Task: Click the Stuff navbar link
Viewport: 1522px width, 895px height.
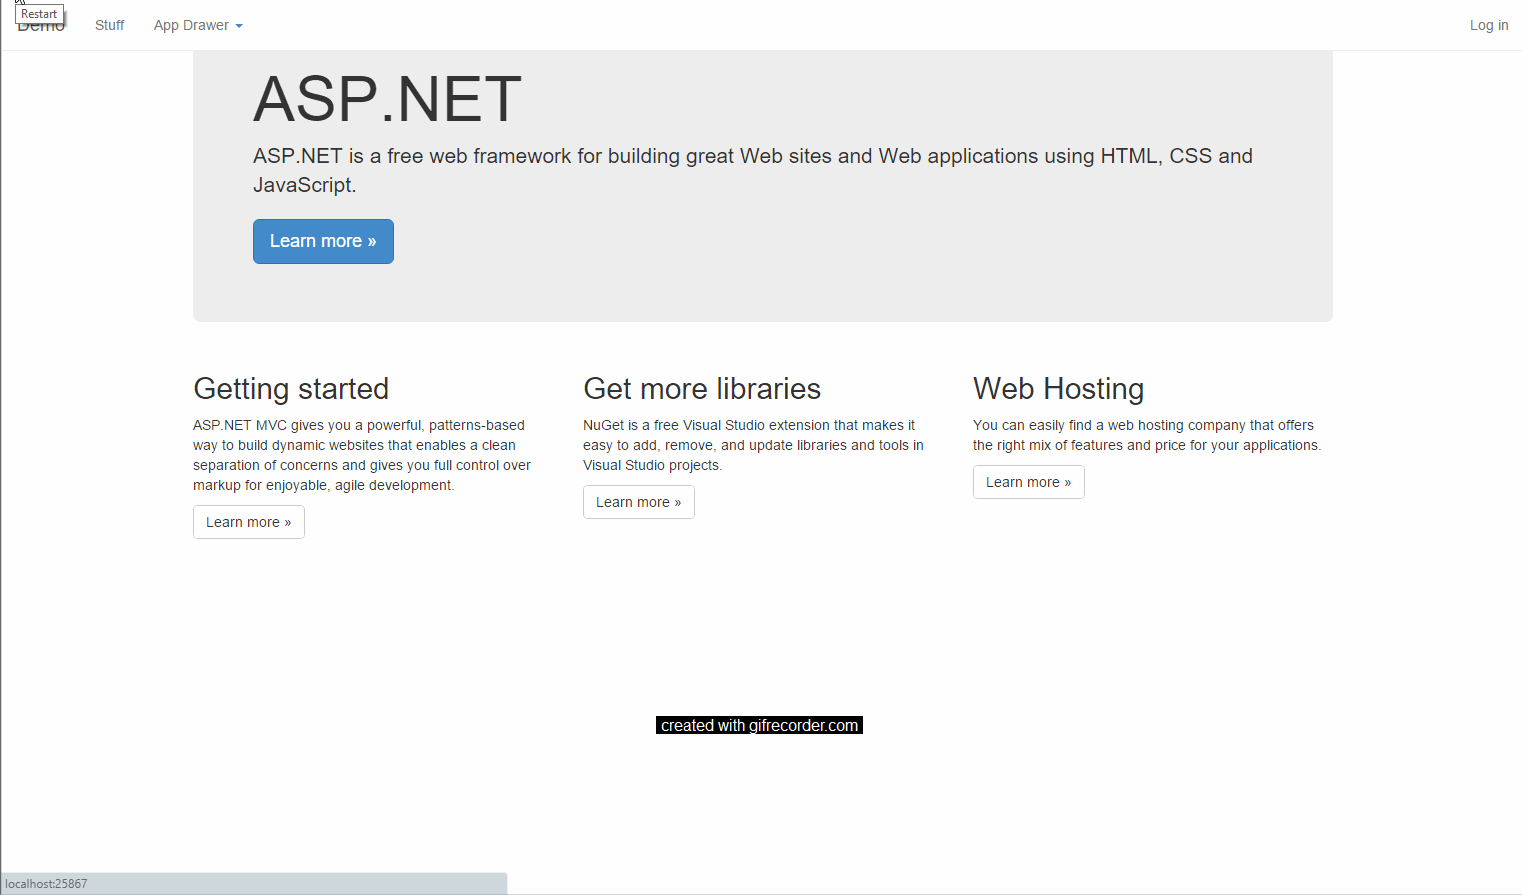Action: tap(109, 25)
